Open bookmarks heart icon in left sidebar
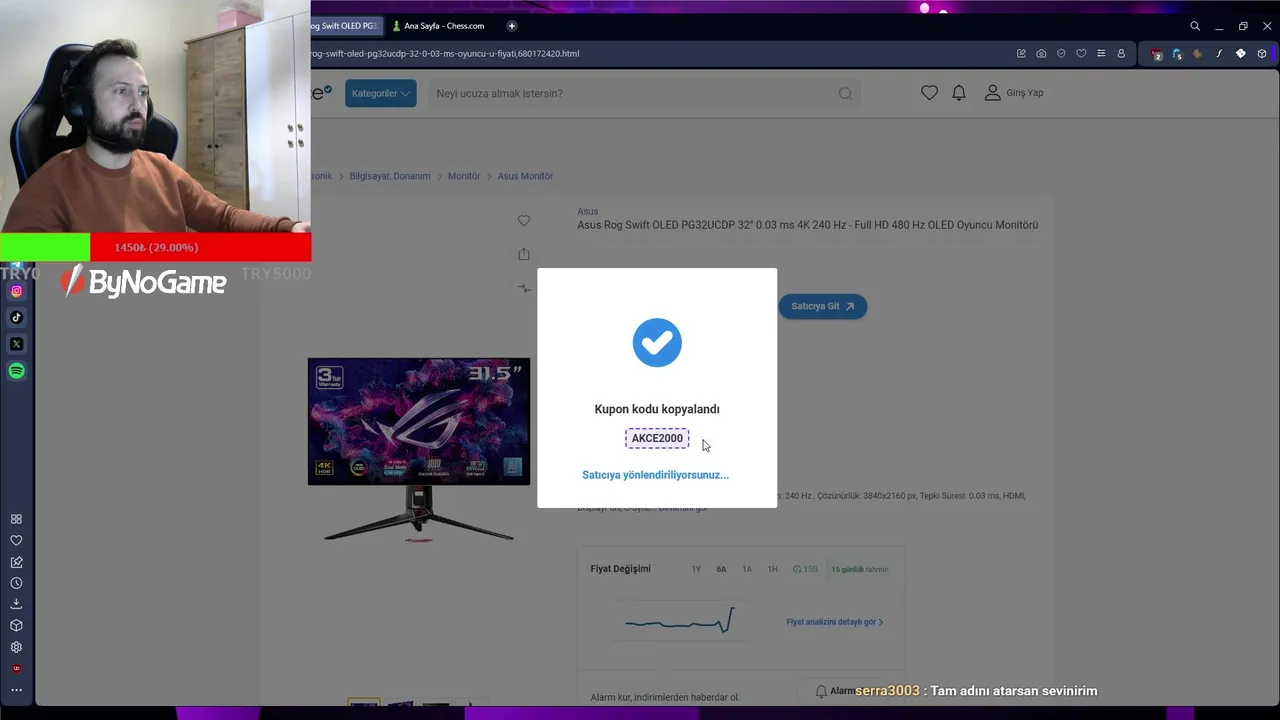 (16, 540)
